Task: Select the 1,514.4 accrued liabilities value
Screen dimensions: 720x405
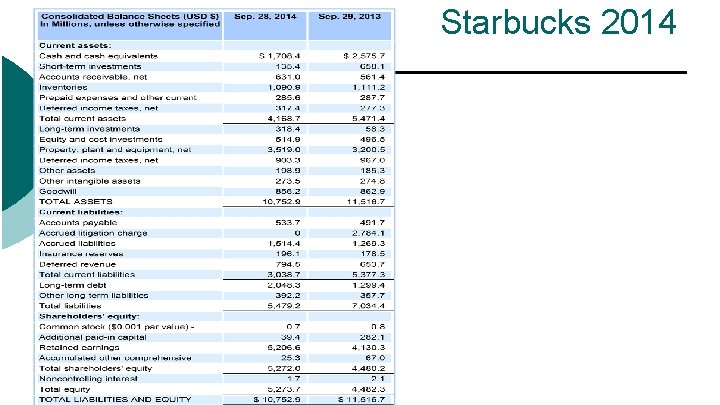Action: [284, 244]
